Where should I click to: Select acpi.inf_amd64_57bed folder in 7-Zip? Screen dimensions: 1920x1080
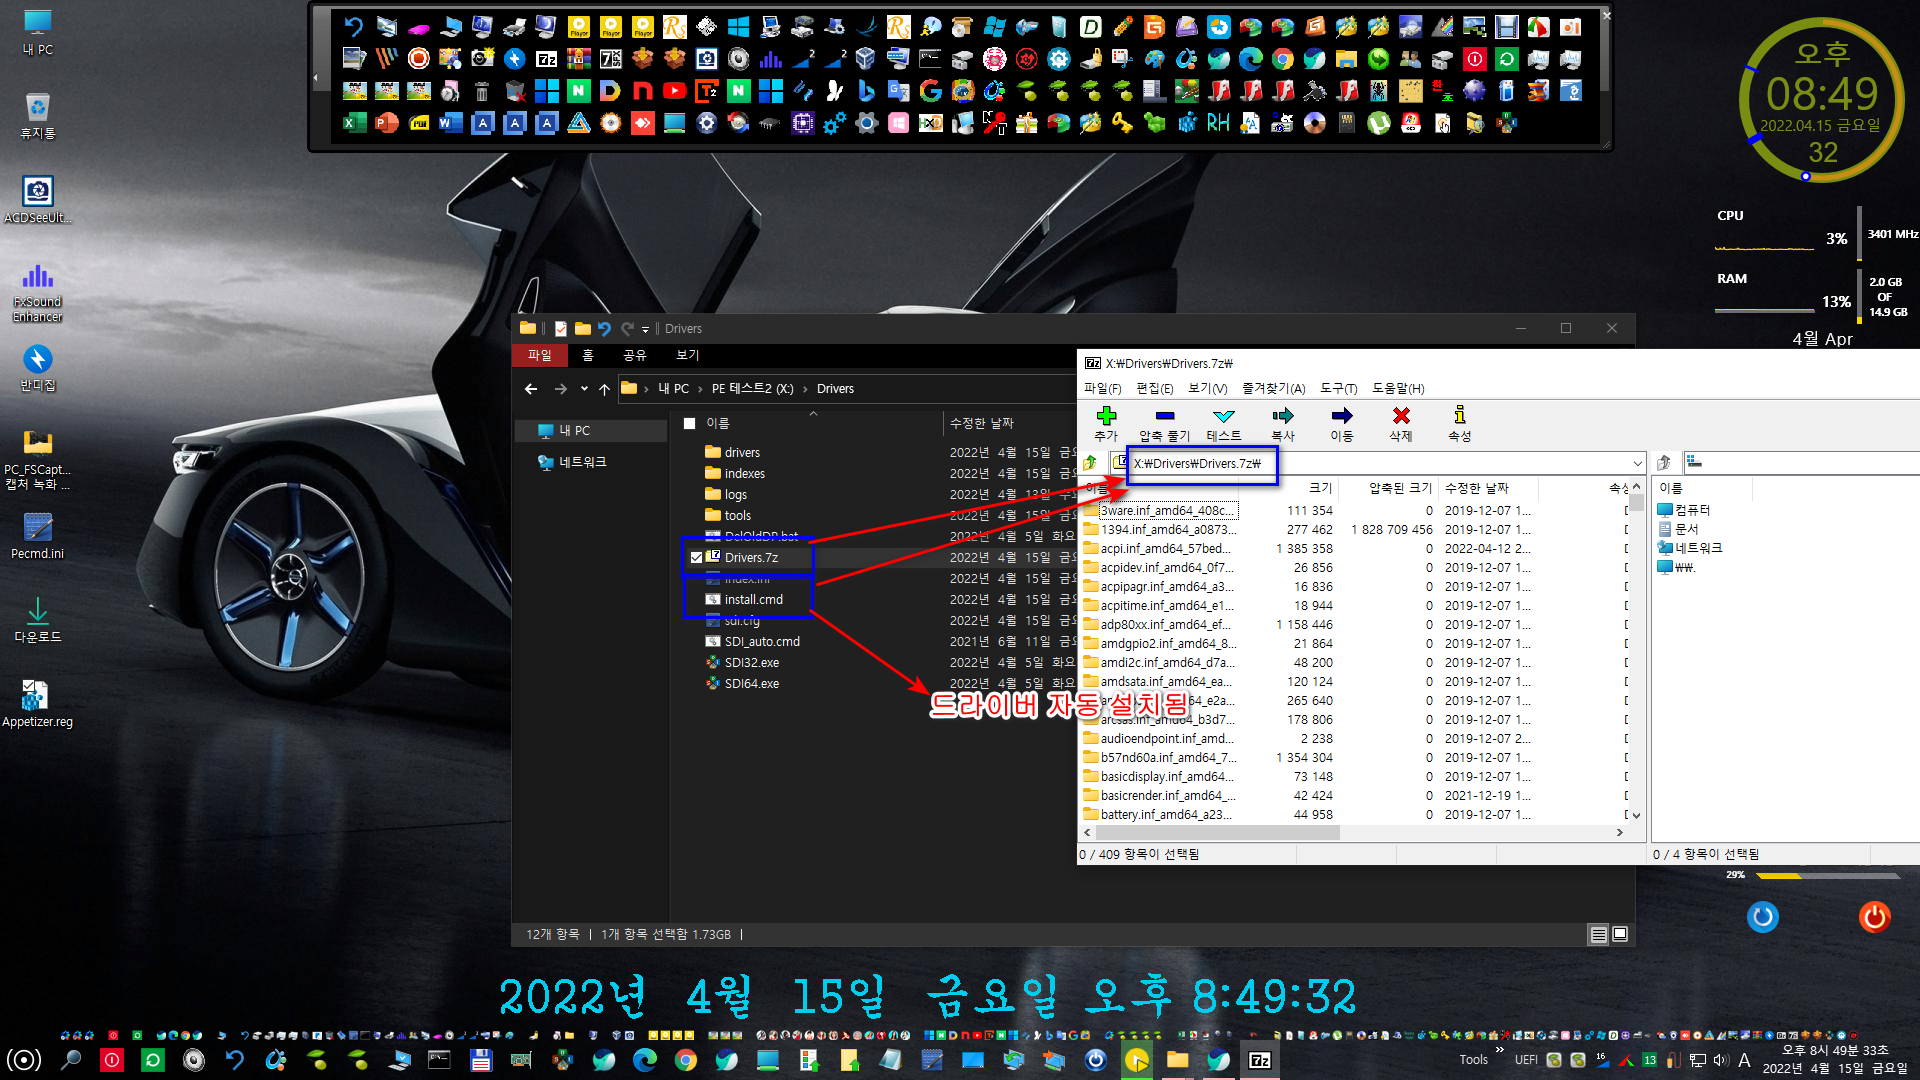tap(1166, 549)
